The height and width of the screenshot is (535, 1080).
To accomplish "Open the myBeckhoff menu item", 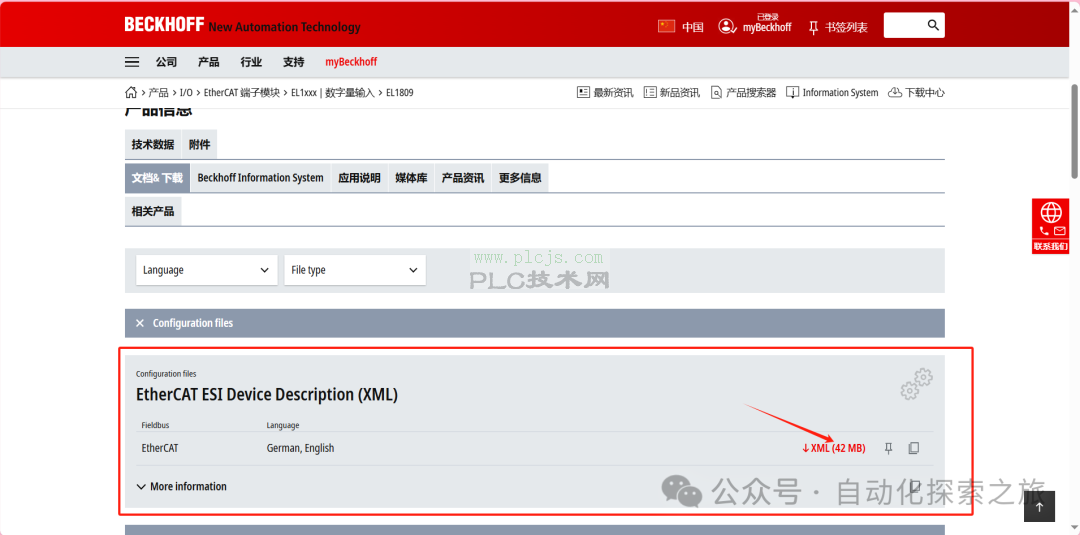I will 351,62.
